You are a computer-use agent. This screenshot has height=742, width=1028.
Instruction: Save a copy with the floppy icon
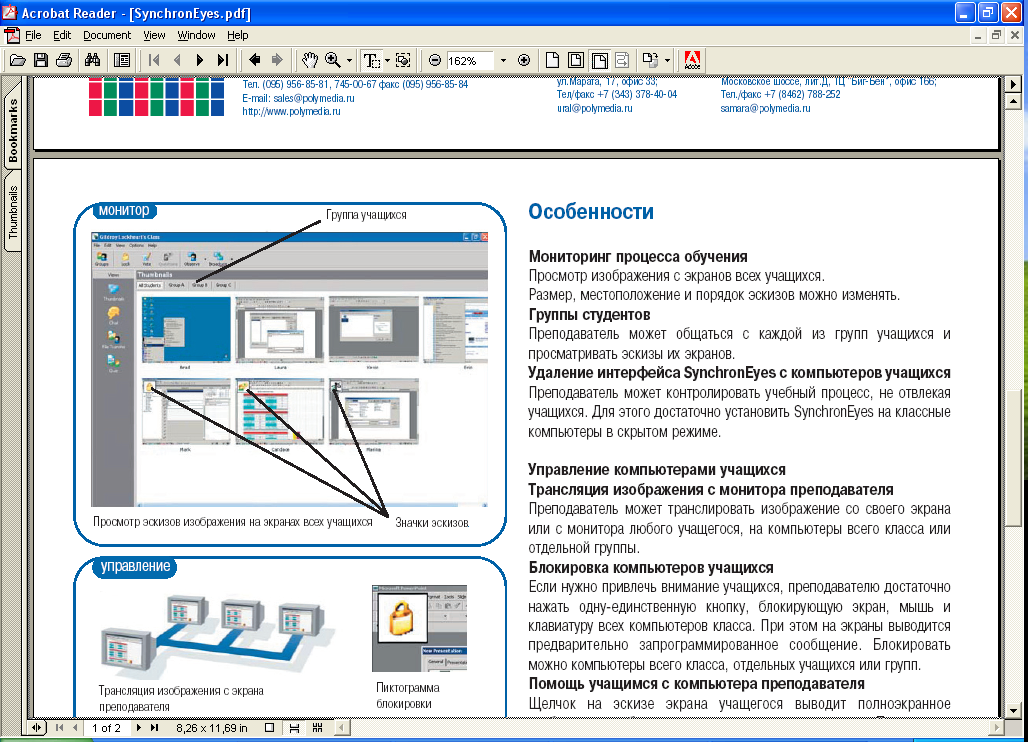click(41, 60)
